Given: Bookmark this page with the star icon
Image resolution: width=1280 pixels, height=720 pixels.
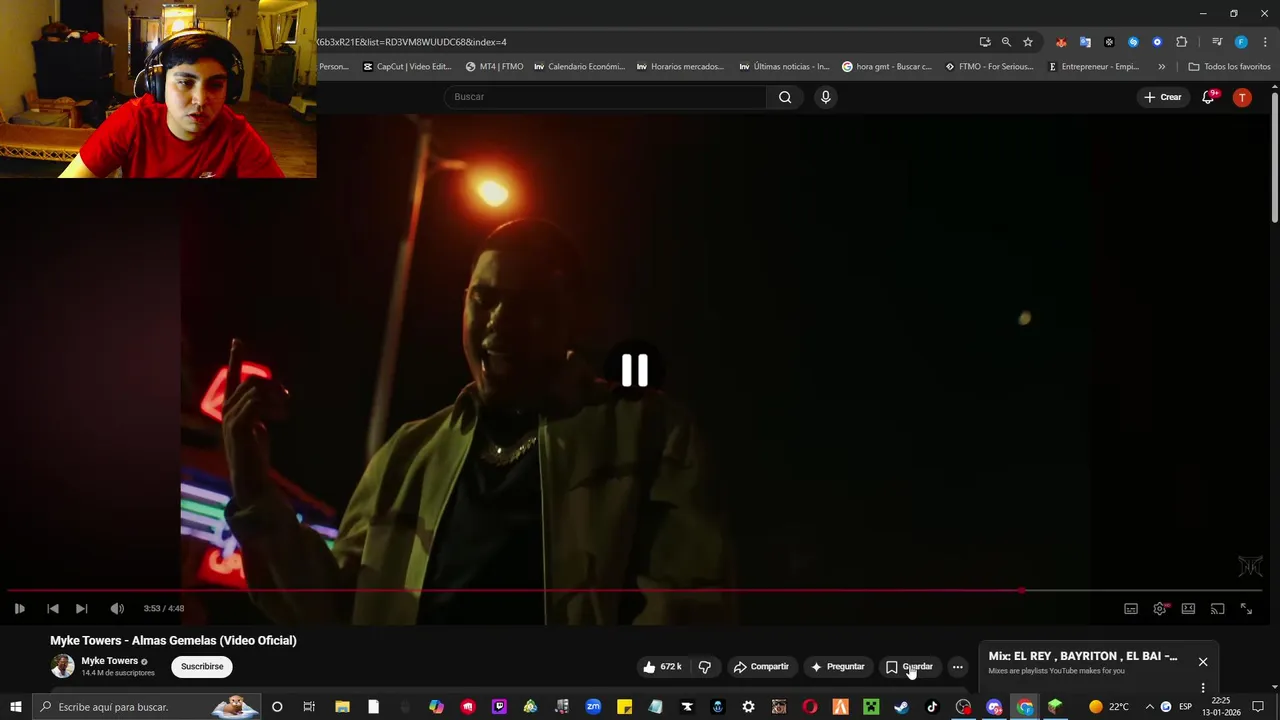Looking at the screenshot, I should coord(1027,42).
